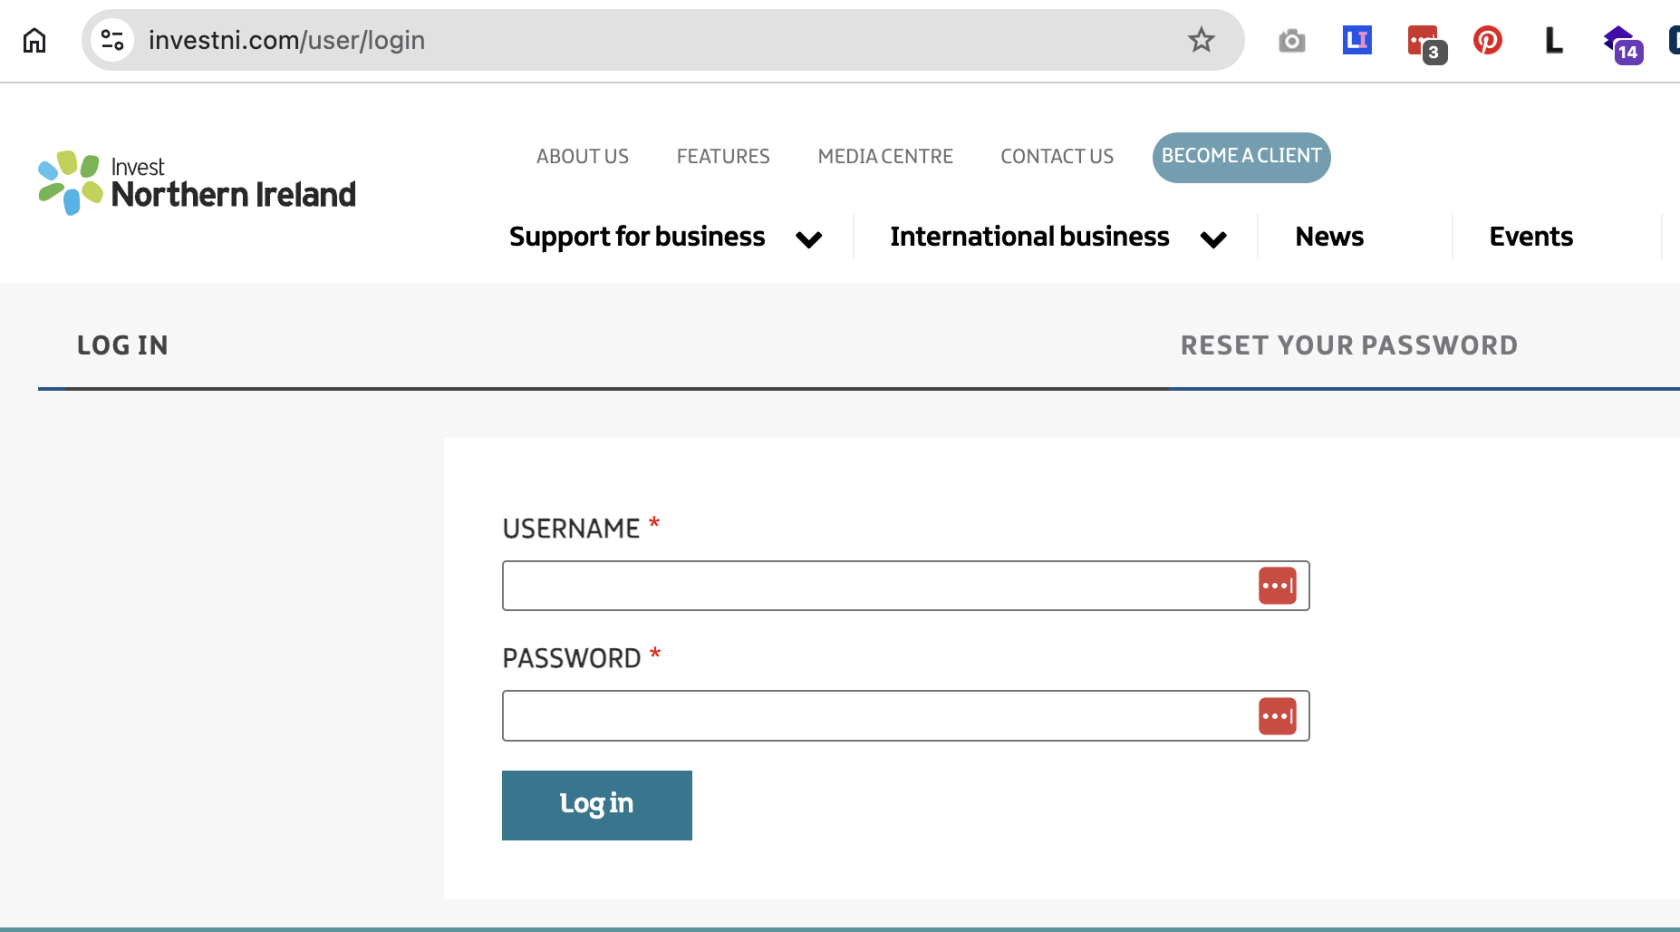Switch to the Reset Your Password tab
This screenshot has width=1680, height=932.
click(1348, 346)
